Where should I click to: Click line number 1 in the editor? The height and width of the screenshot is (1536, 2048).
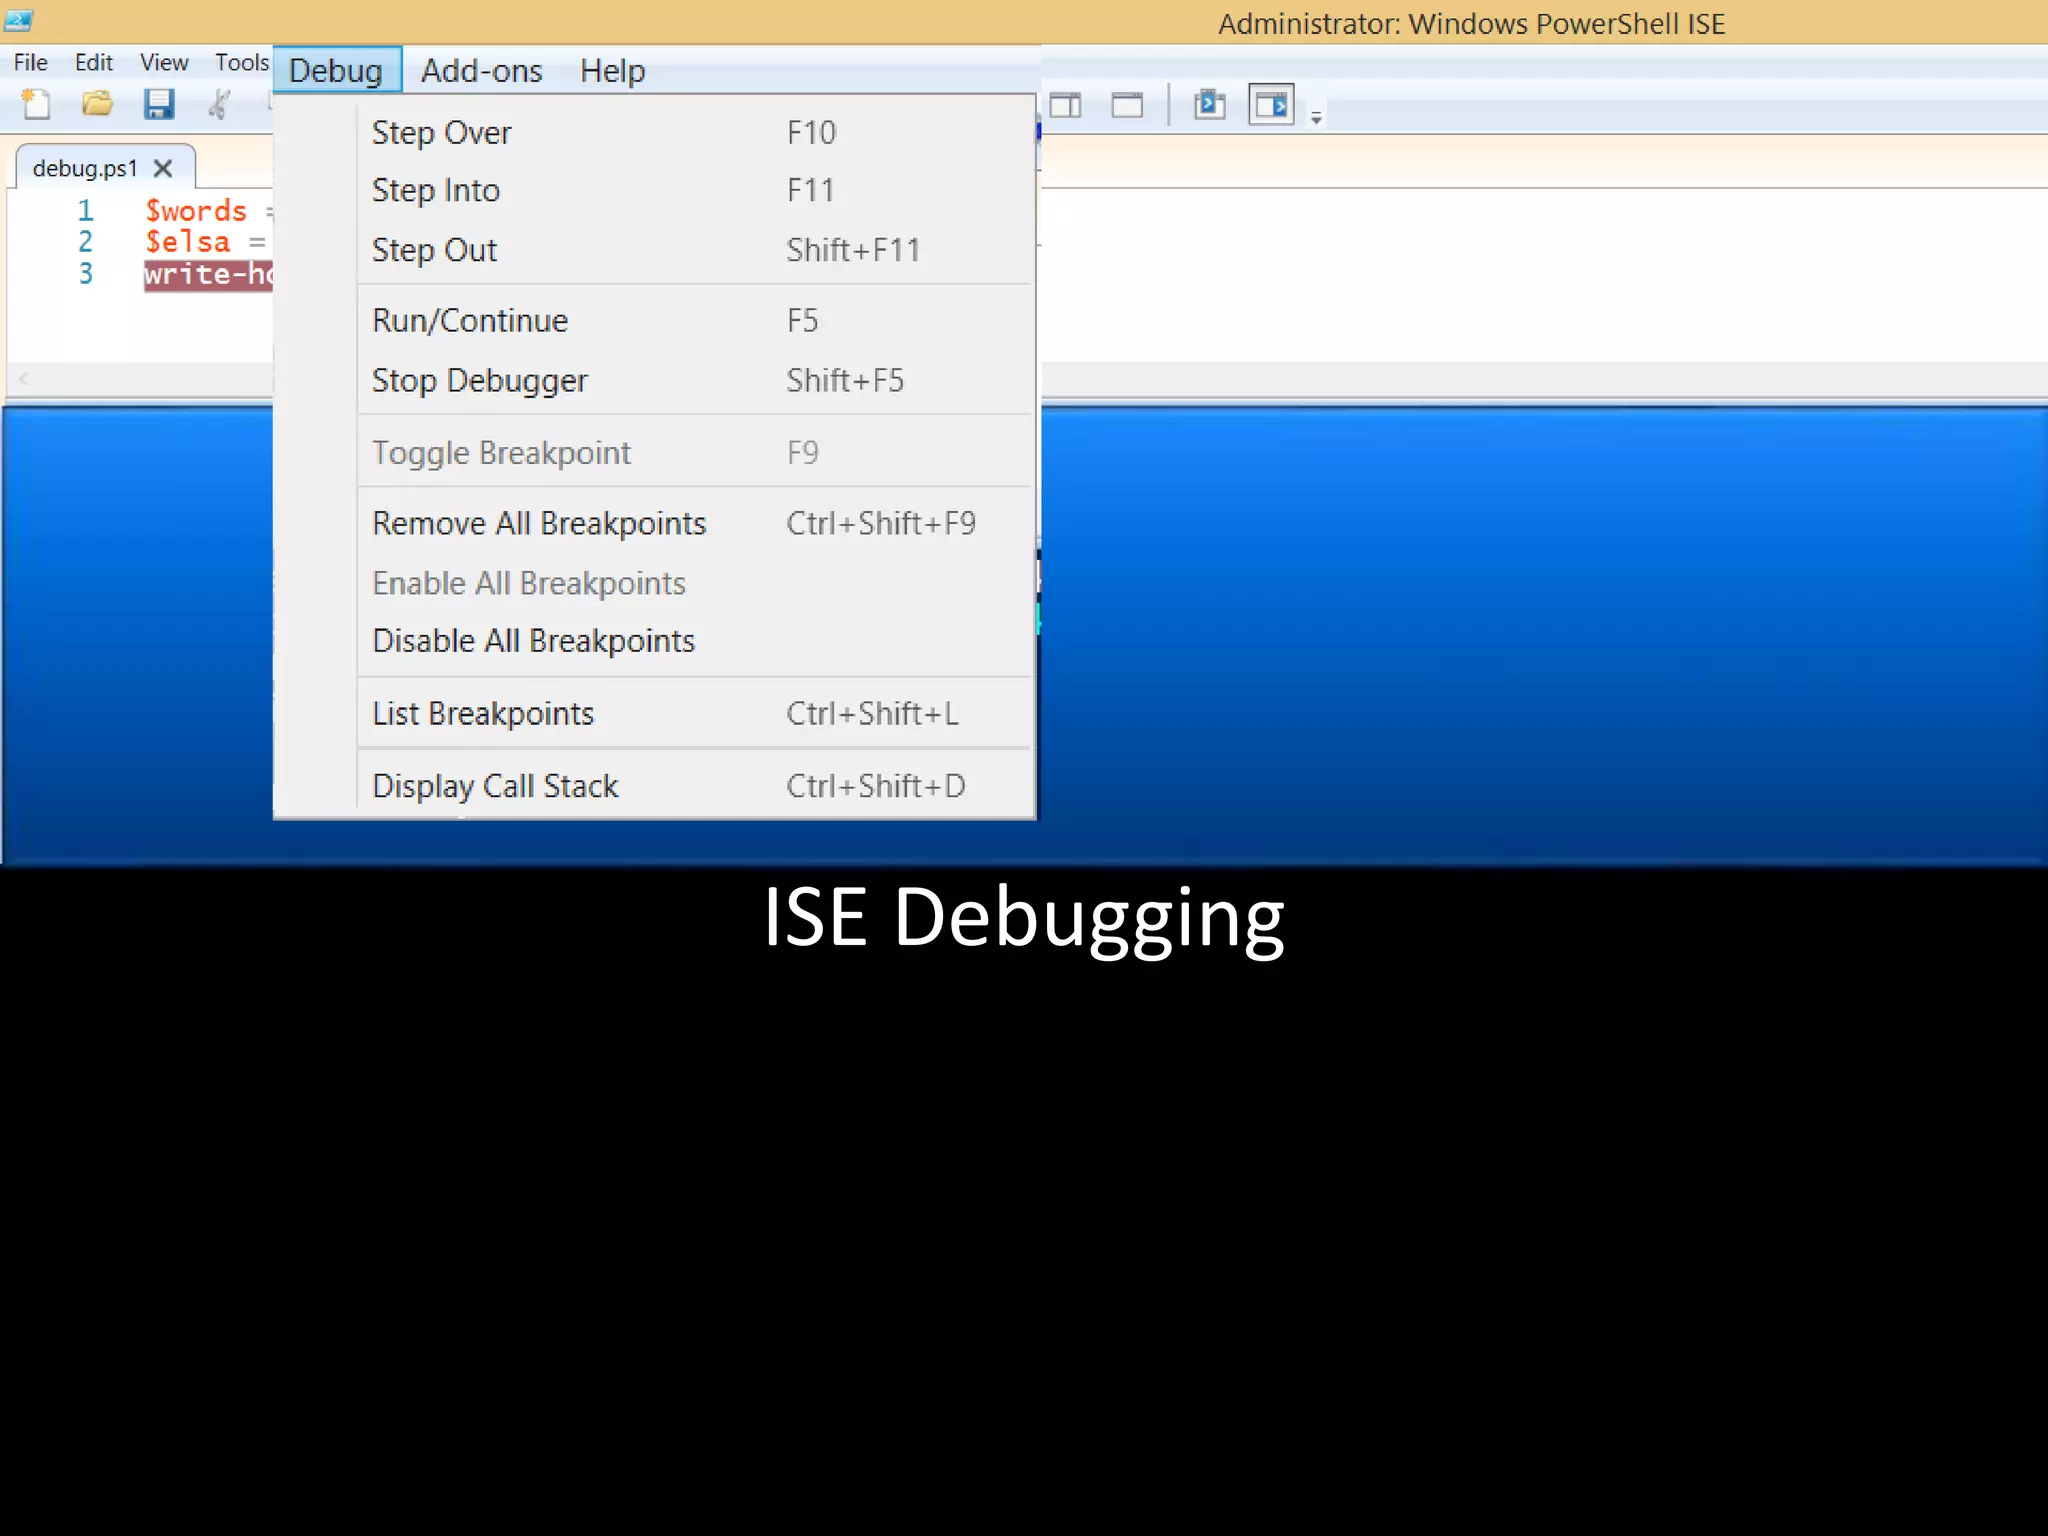[x=86, y=211]
